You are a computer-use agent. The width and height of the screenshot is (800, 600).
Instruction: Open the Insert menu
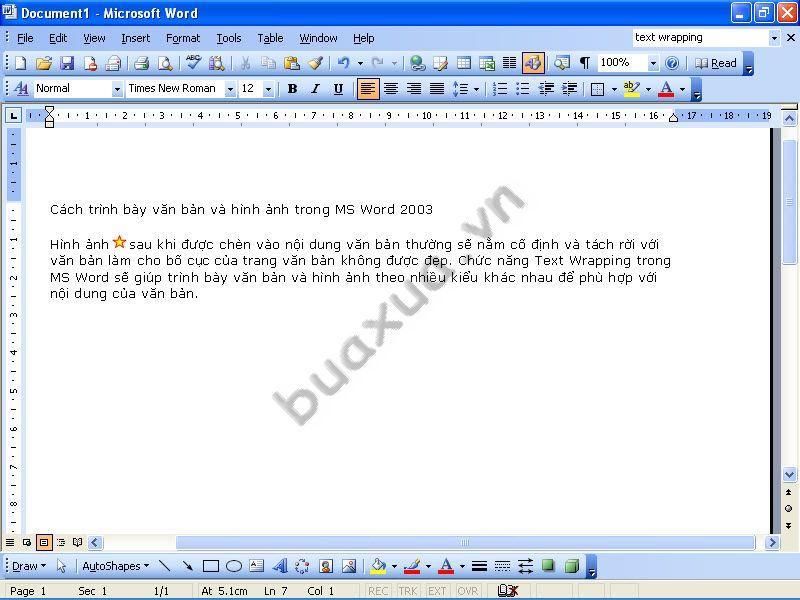[136, 38]
